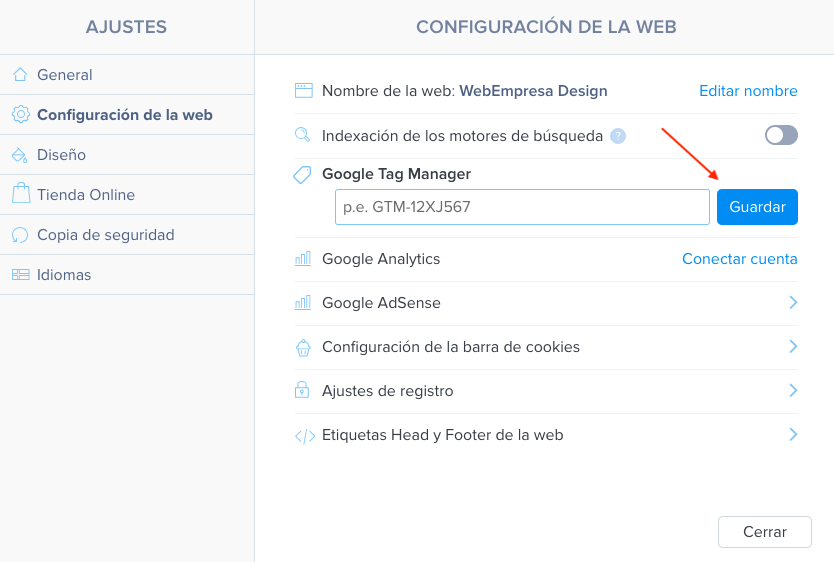This screenshot has height=562, width=834.
Task: Click the backup icon for Copia de seguridad
Action: [x=20, y=234]
